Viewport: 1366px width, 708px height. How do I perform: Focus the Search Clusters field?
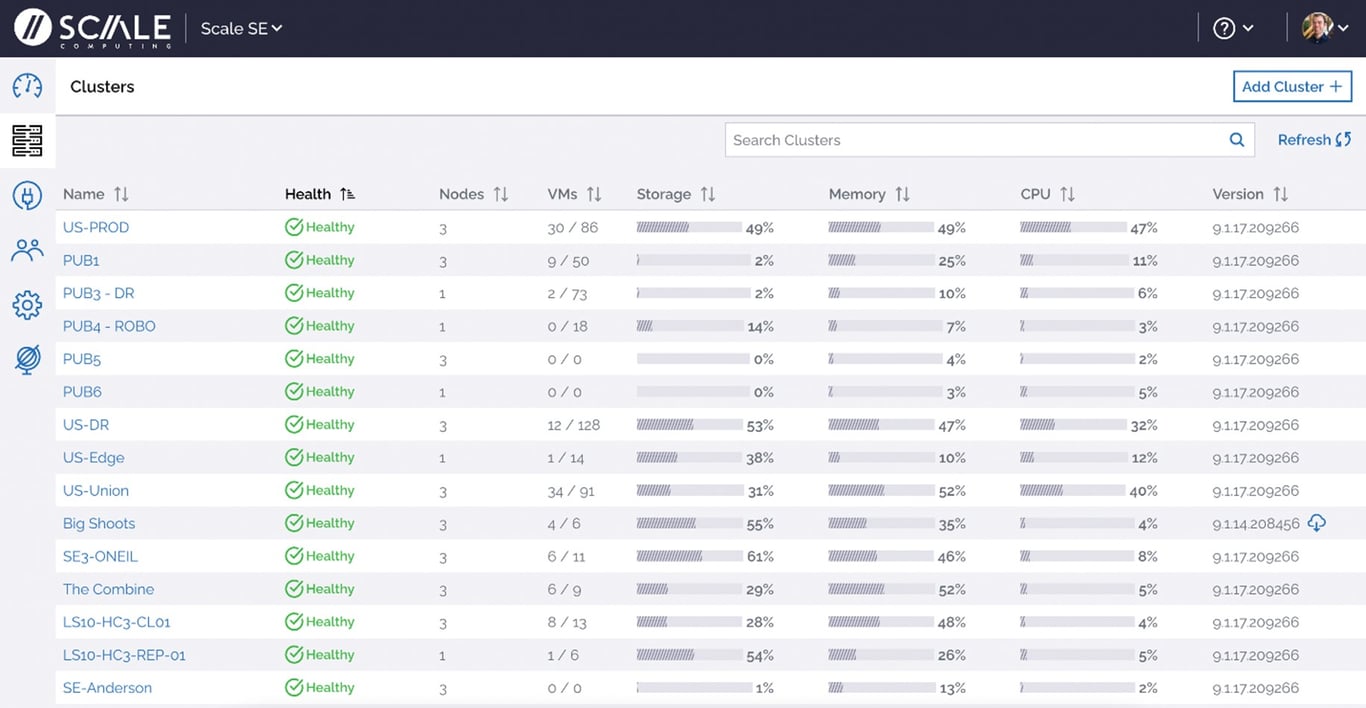[x=989, y=140]
